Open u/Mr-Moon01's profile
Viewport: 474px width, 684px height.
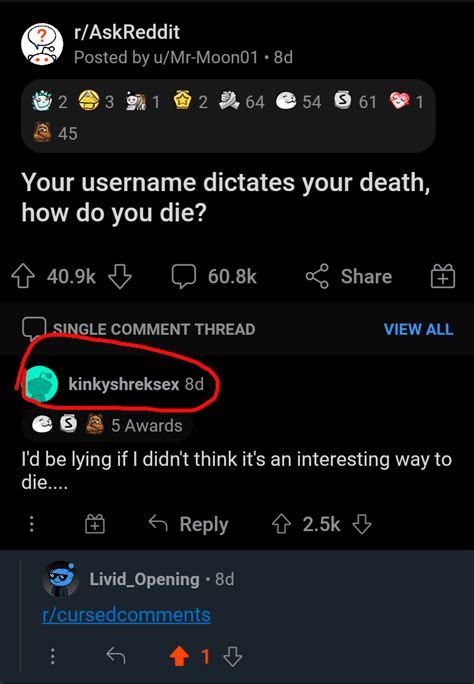(205, 57)
